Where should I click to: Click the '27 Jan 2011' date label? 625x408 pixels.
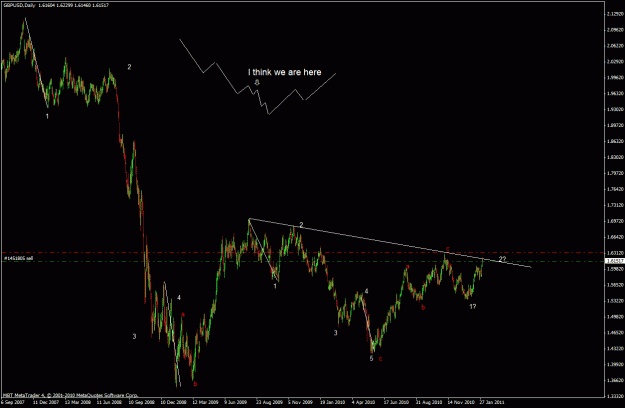492,402
